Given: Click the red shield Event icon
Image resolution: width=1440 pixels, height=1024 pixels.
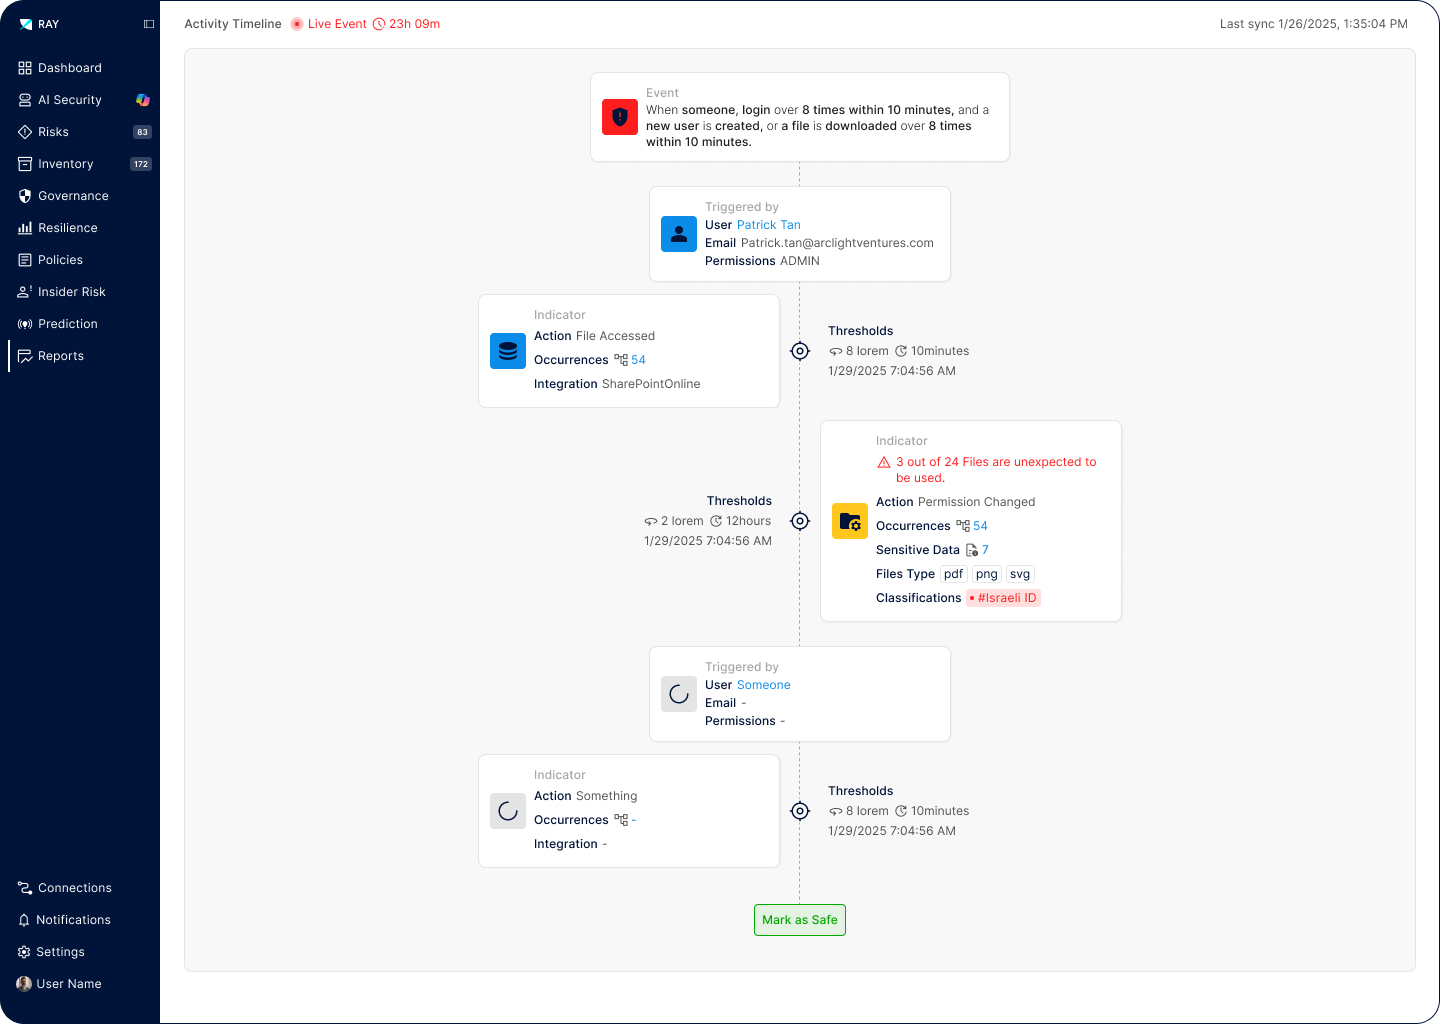Looking at the screenshot, I should tap(620, 117).
